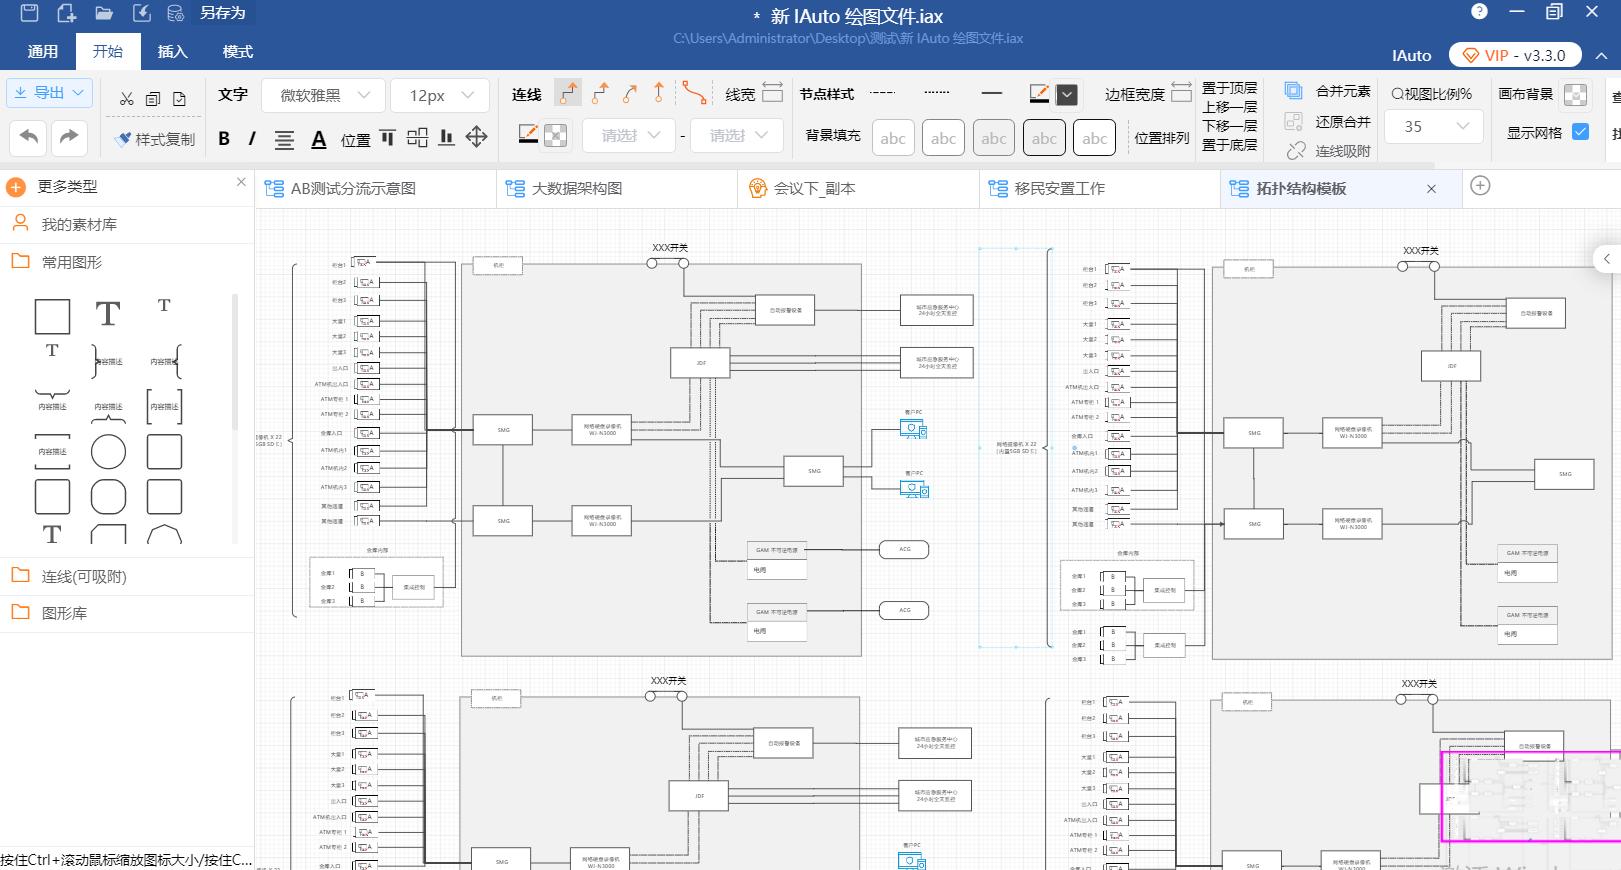This screenshot has height=870, width=1621.
Task: Toggle the 显示网格 checkbox
Action: point(1581,132)
